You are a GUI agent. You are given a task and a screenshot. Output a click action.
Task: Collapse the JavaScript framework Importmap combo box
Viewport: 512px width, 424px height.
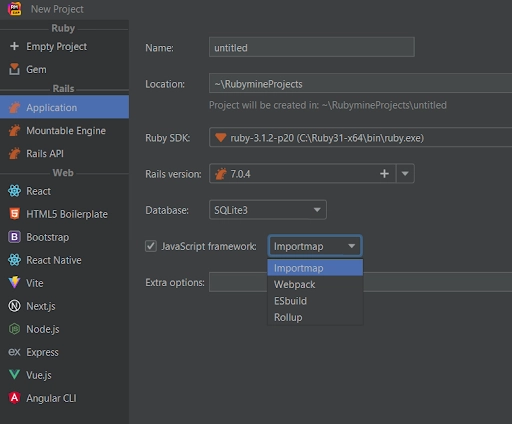pos(315,246)
